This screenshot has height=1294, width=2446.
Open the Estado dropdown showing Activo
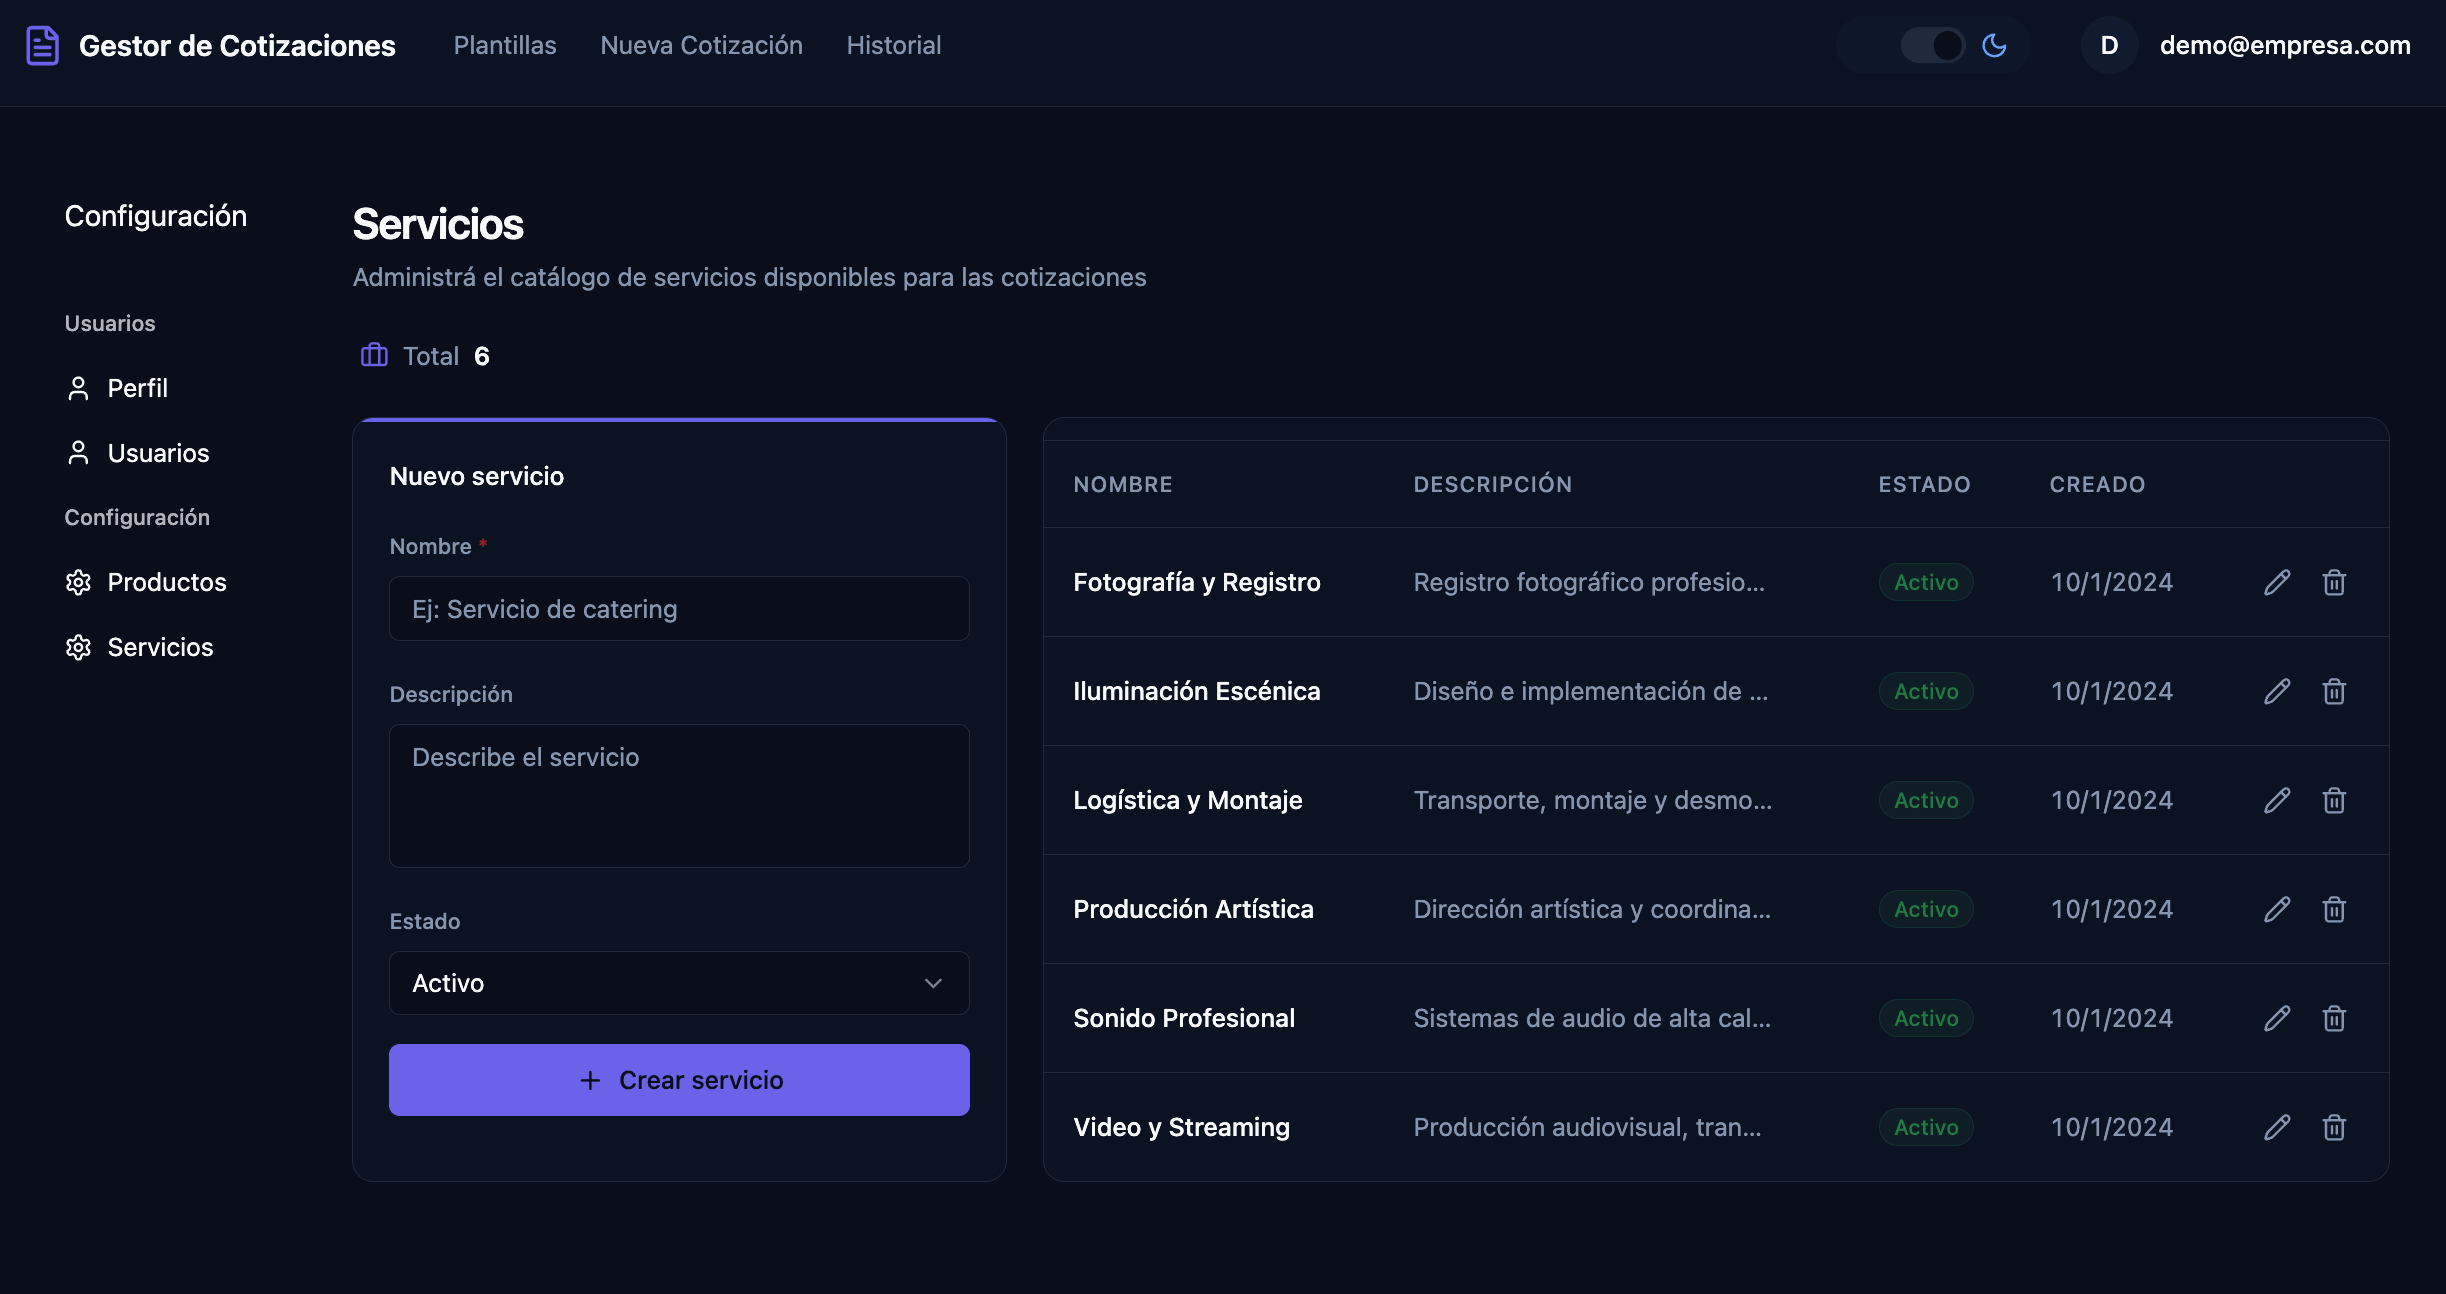(x=679, y=983)
